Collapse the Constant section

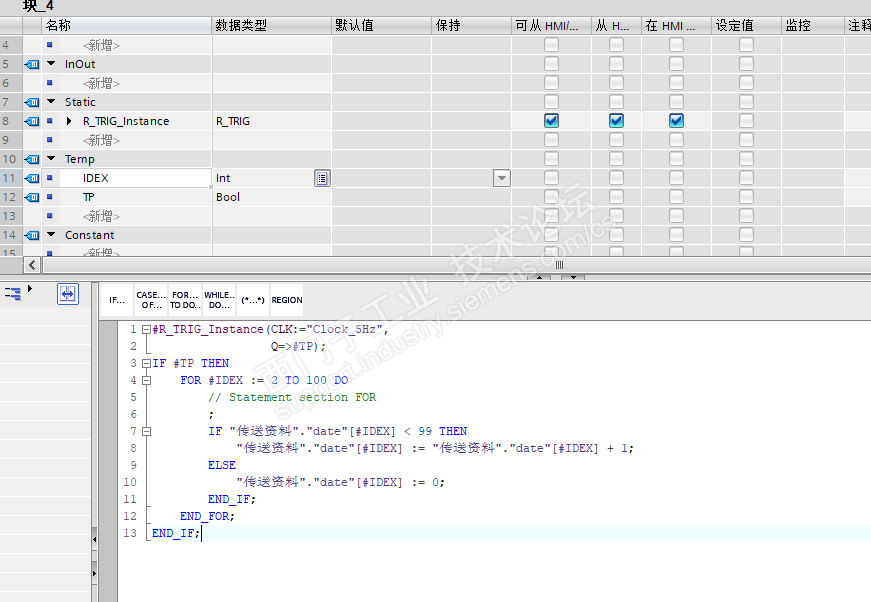click(51, 235)
